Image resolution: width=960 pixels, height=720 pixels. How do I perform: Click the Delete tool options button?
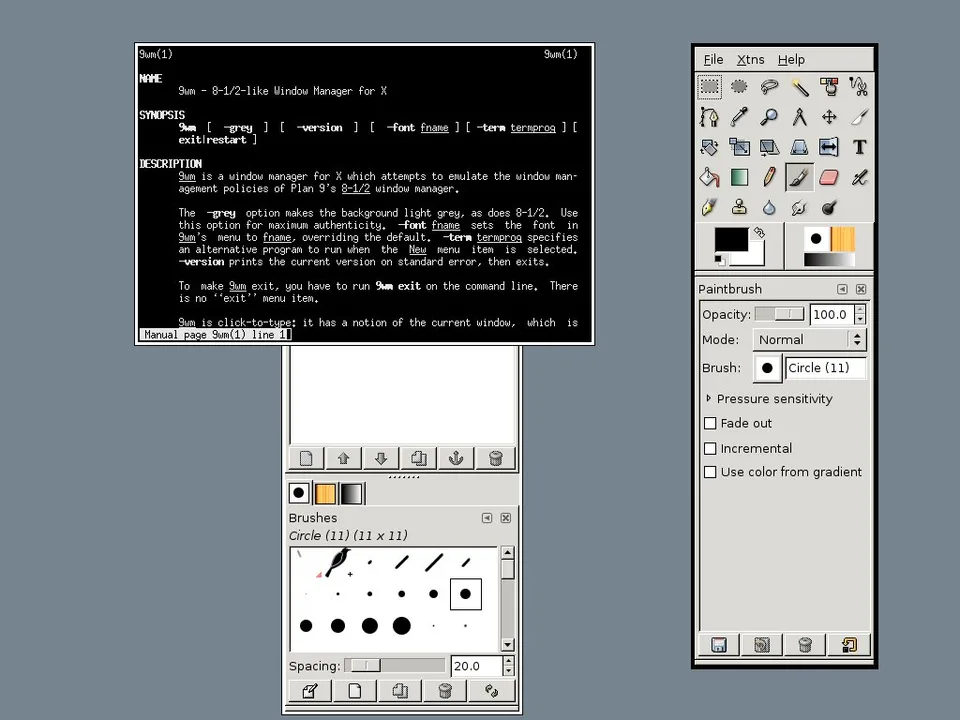[805, 645]
